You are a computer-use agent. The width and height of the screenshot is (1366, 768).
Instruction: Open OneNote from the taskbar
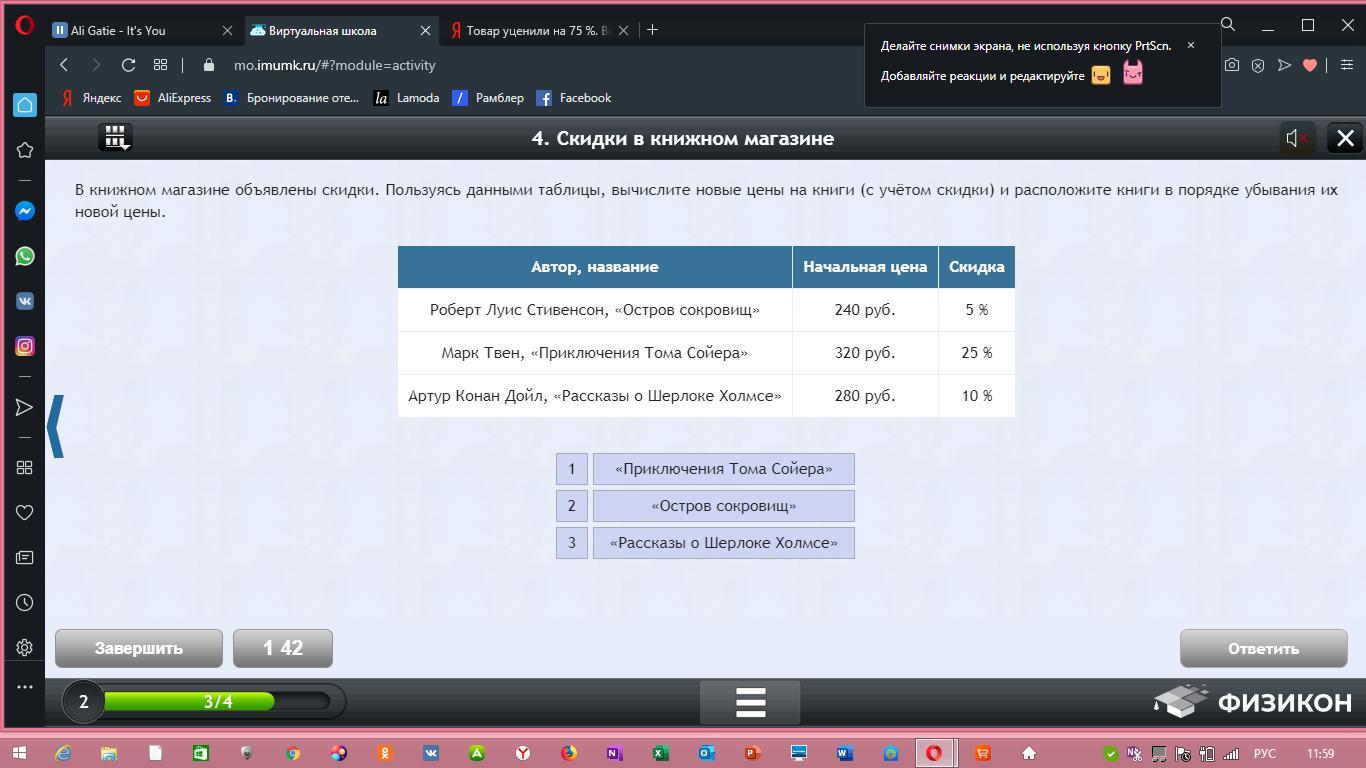(614, 753)
